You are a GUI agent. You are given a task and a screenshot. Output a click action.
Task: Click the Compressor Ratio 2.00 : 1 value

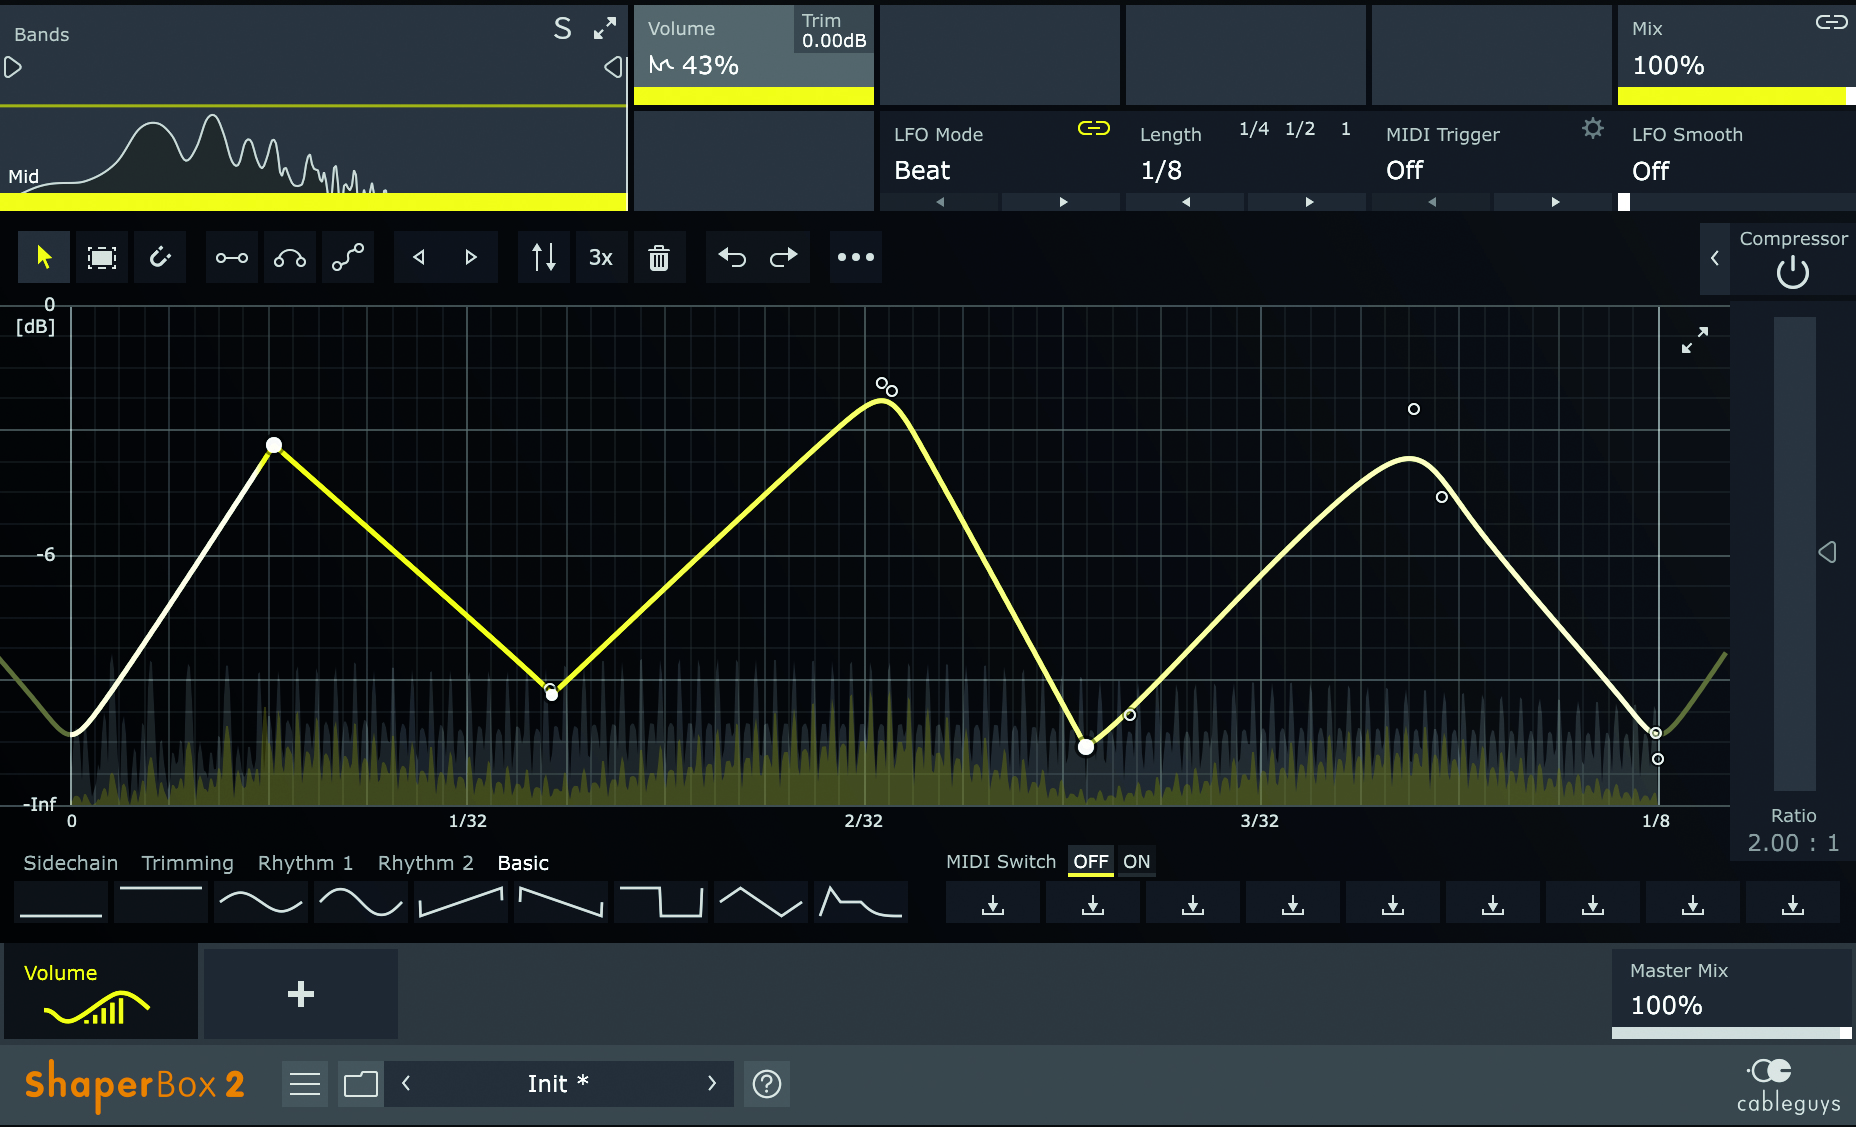[1793, 843]
